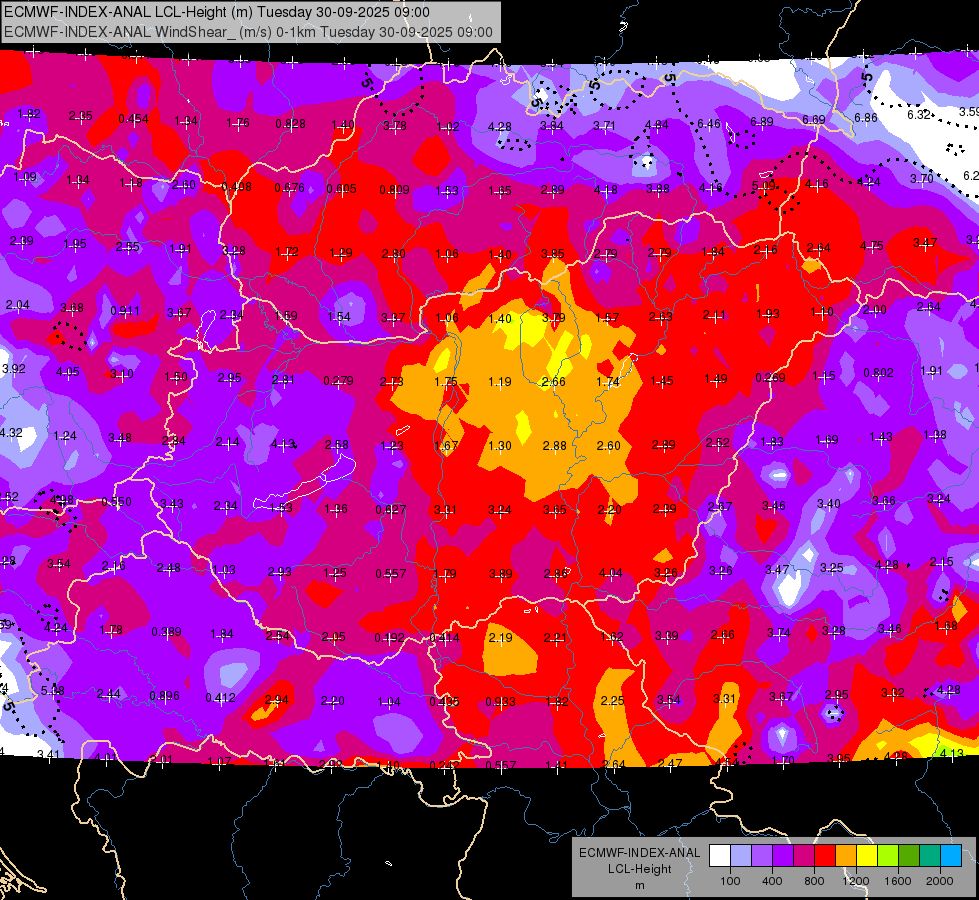This screenshot has width=979, height=900.
Task: Click the wind shear value 1.67
Action: tap(446, 445)
